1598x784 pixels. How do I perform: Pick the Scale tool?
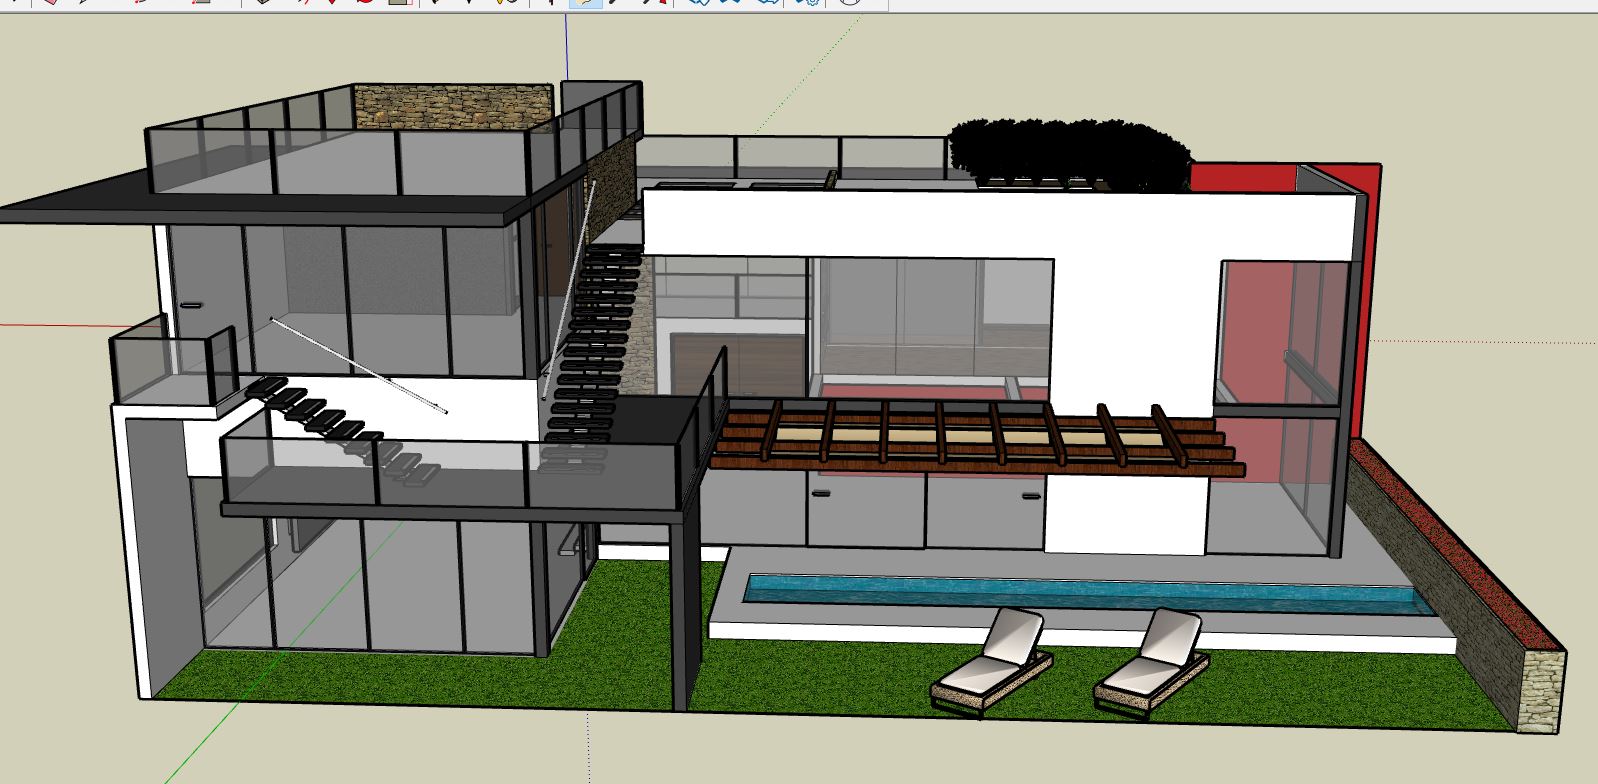tap(400, 2)
